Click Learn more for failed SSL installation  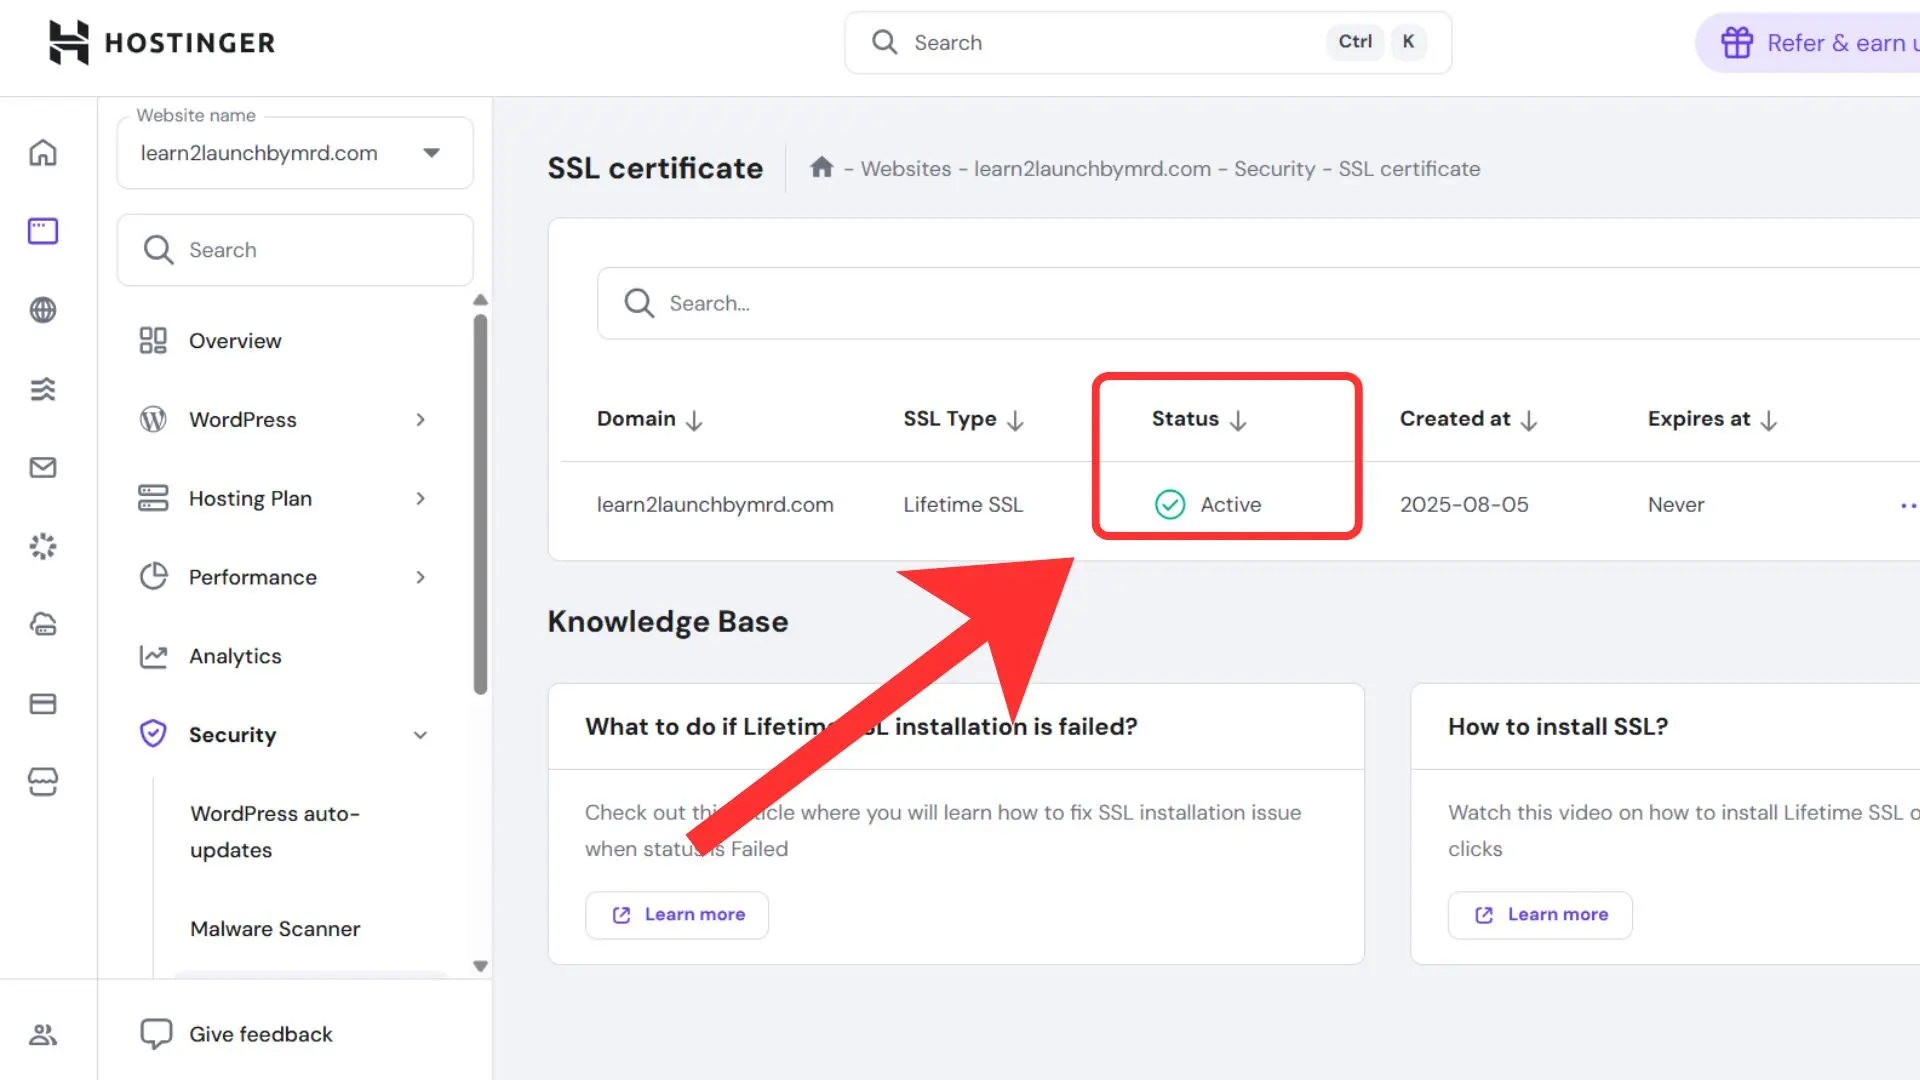coord(677,915)
